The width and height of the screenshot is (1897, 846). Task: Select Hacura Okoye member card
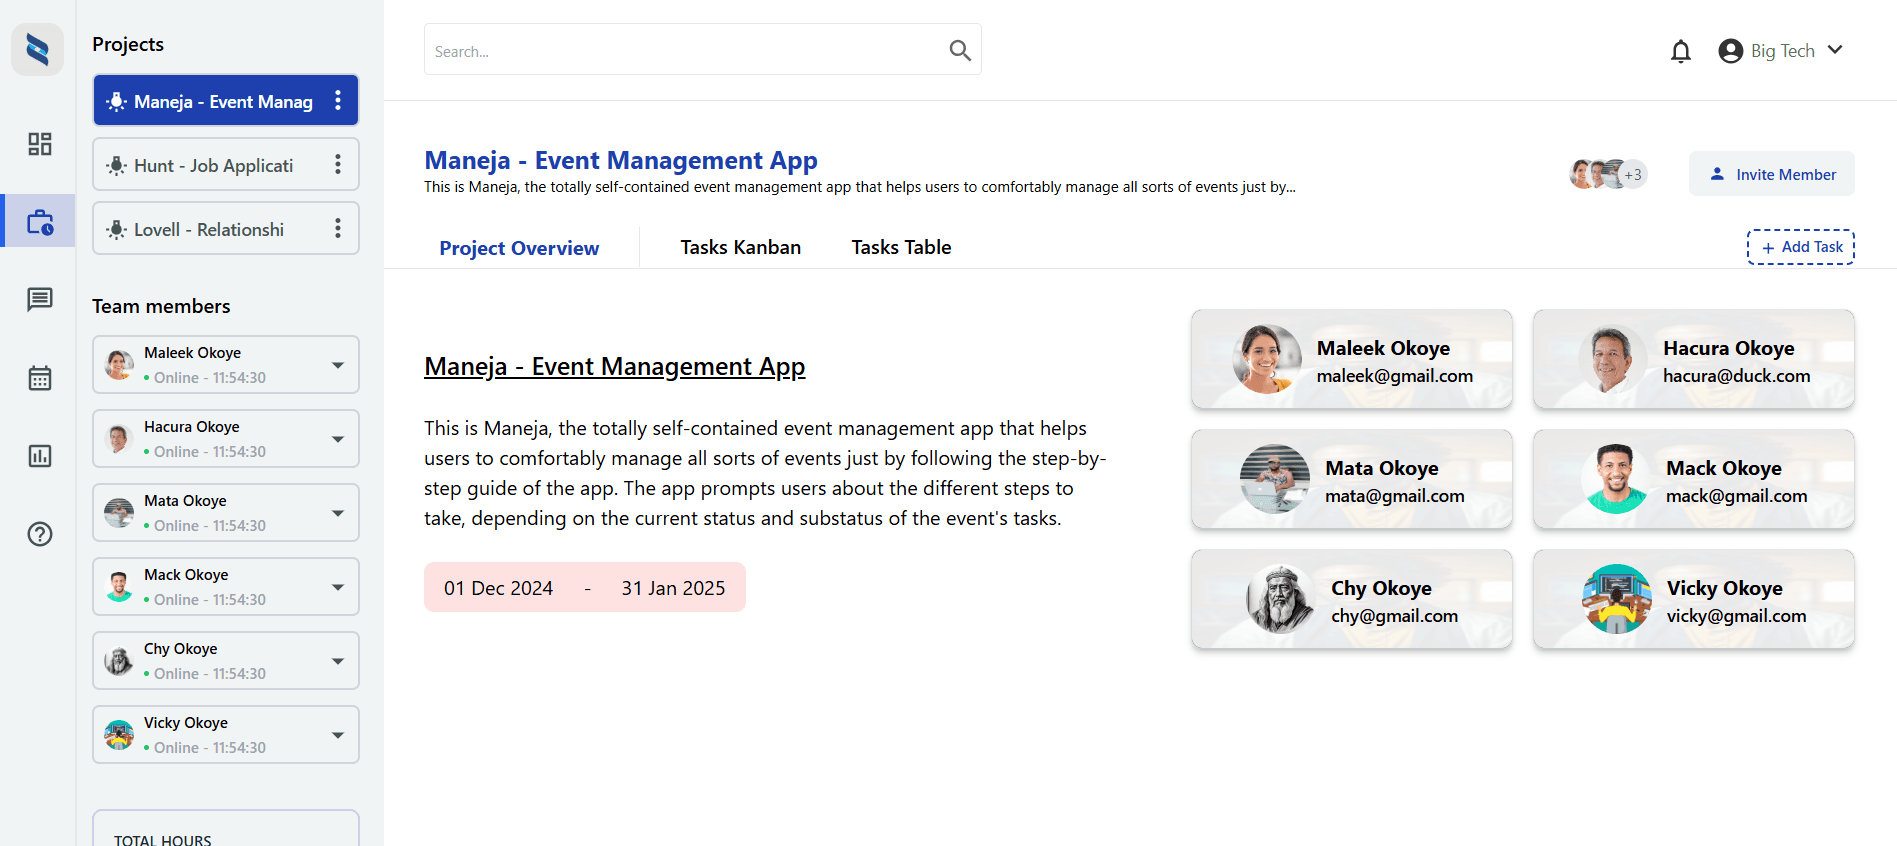point(1693,360)
